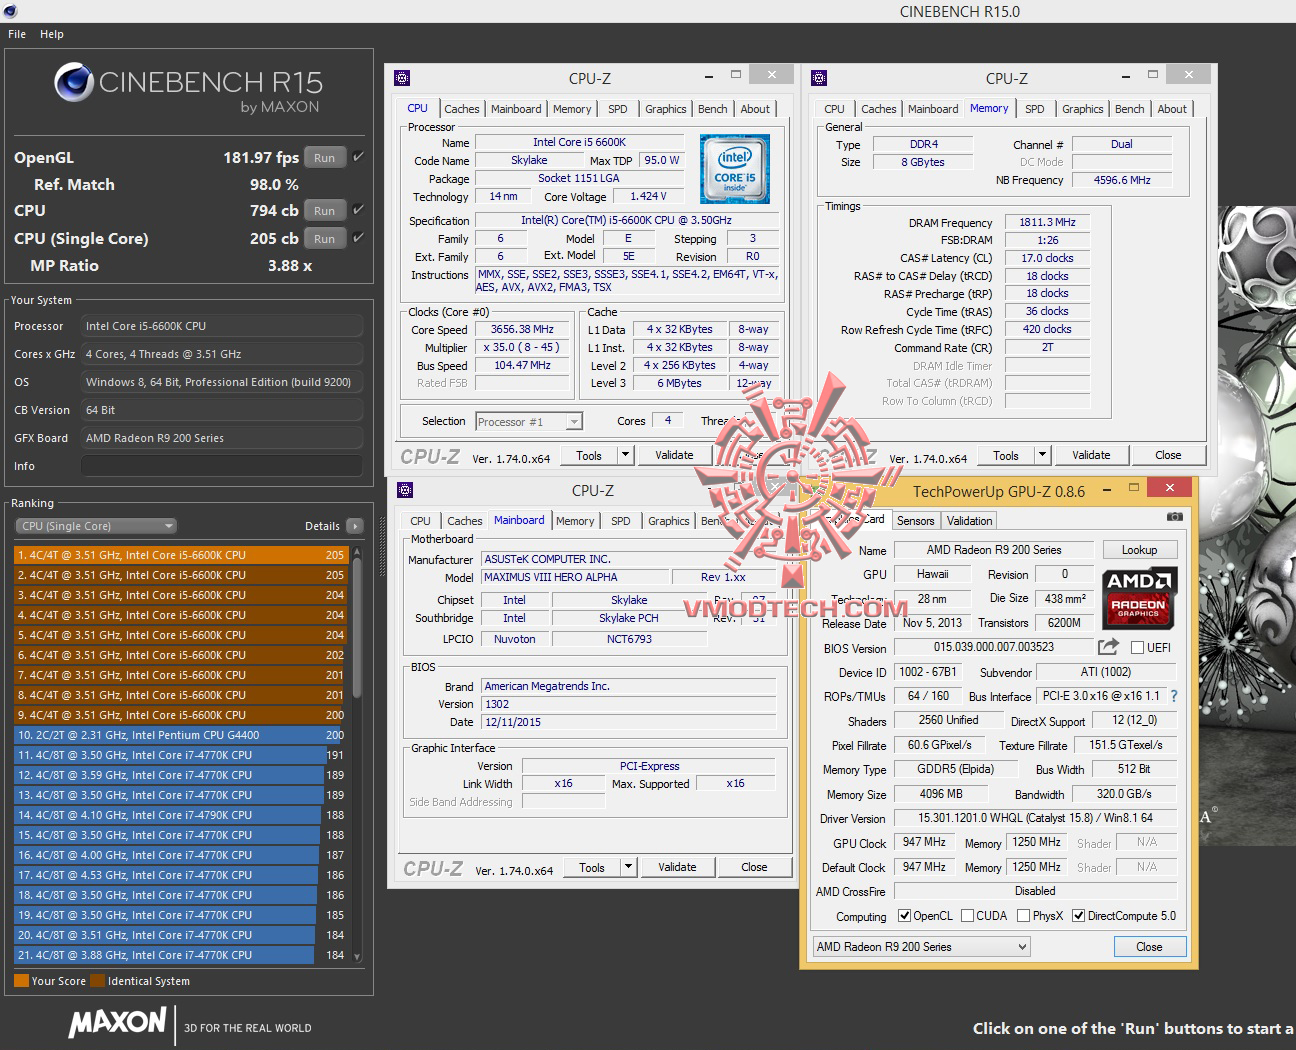Open the Help menu in Cinebench
This screenshot has width=1296, height=1050.
(x=52, y=34)
